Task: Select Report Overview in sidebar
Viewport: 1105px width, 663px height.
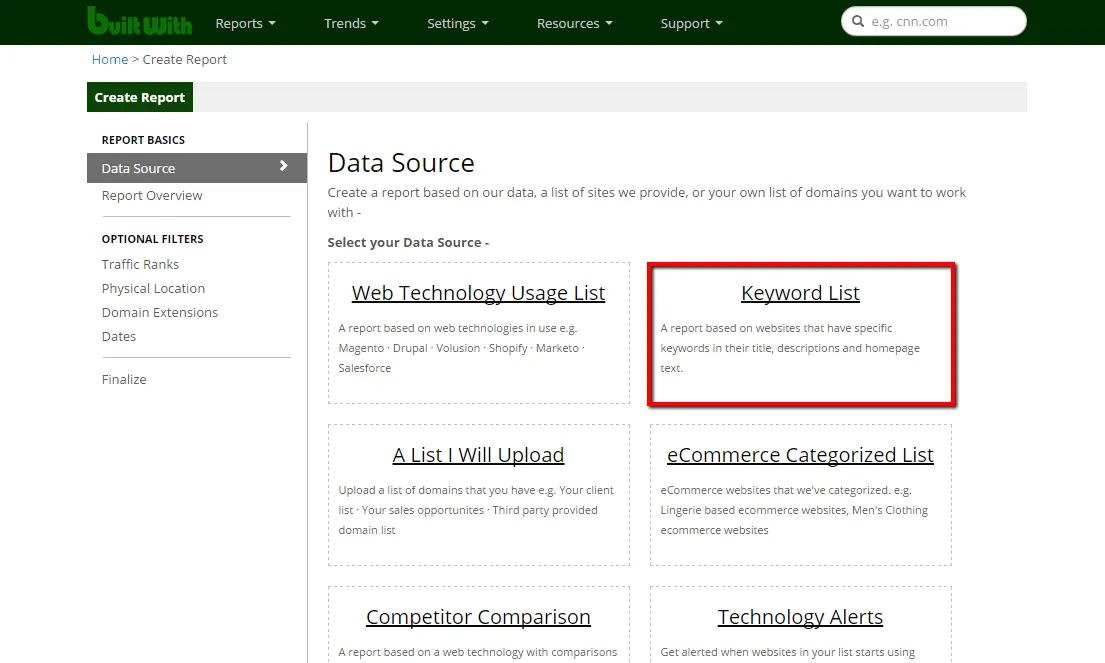Action: [x=152, y=195]
